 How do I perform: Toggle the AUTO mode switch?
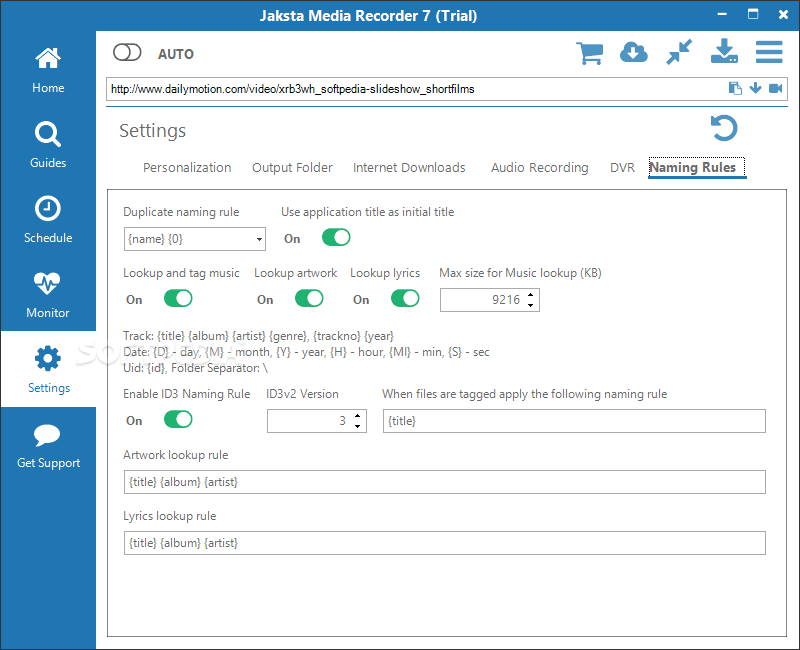tap(127, 52)
